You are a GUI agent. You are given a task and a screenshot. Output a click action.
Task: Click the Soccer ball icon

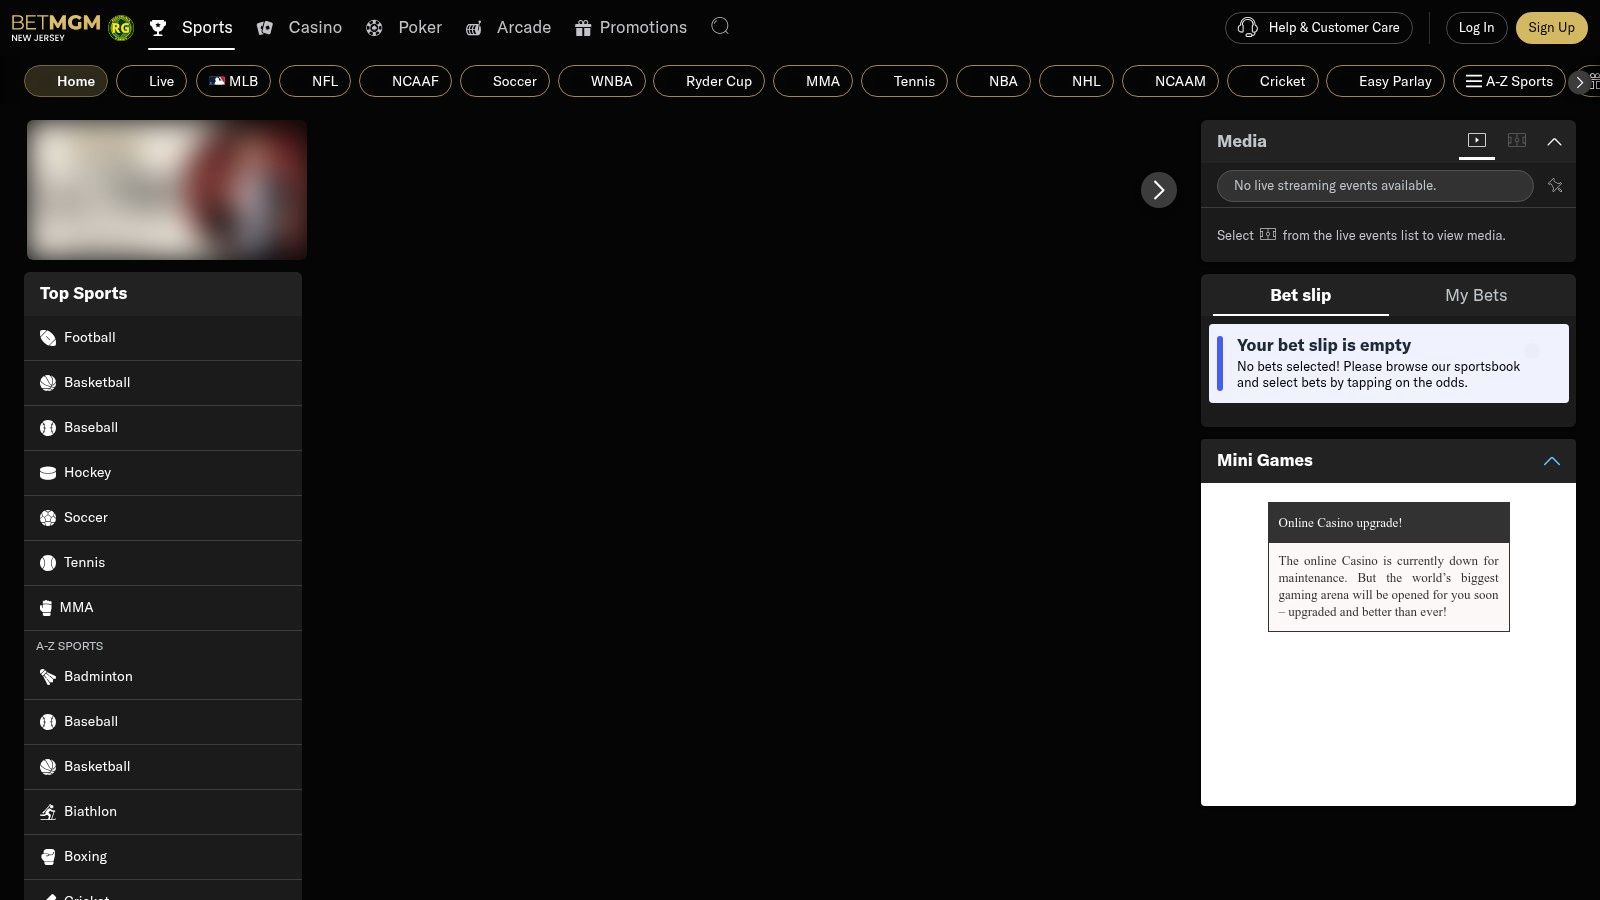[x=48, y=518]
